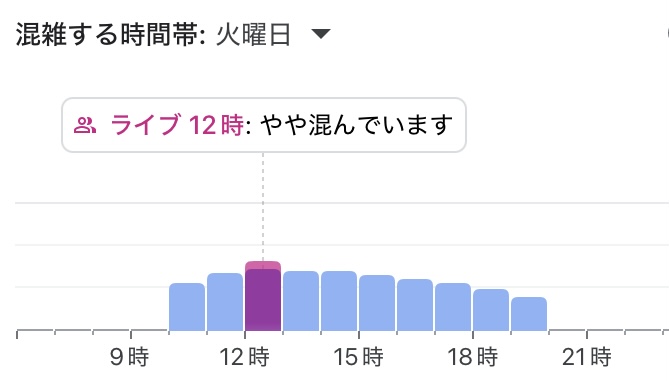Image resolution: width=669 pixels, height=381 pixels.
Task: Select the 17時 bar in the chart
Action: [x=453, y=307]
